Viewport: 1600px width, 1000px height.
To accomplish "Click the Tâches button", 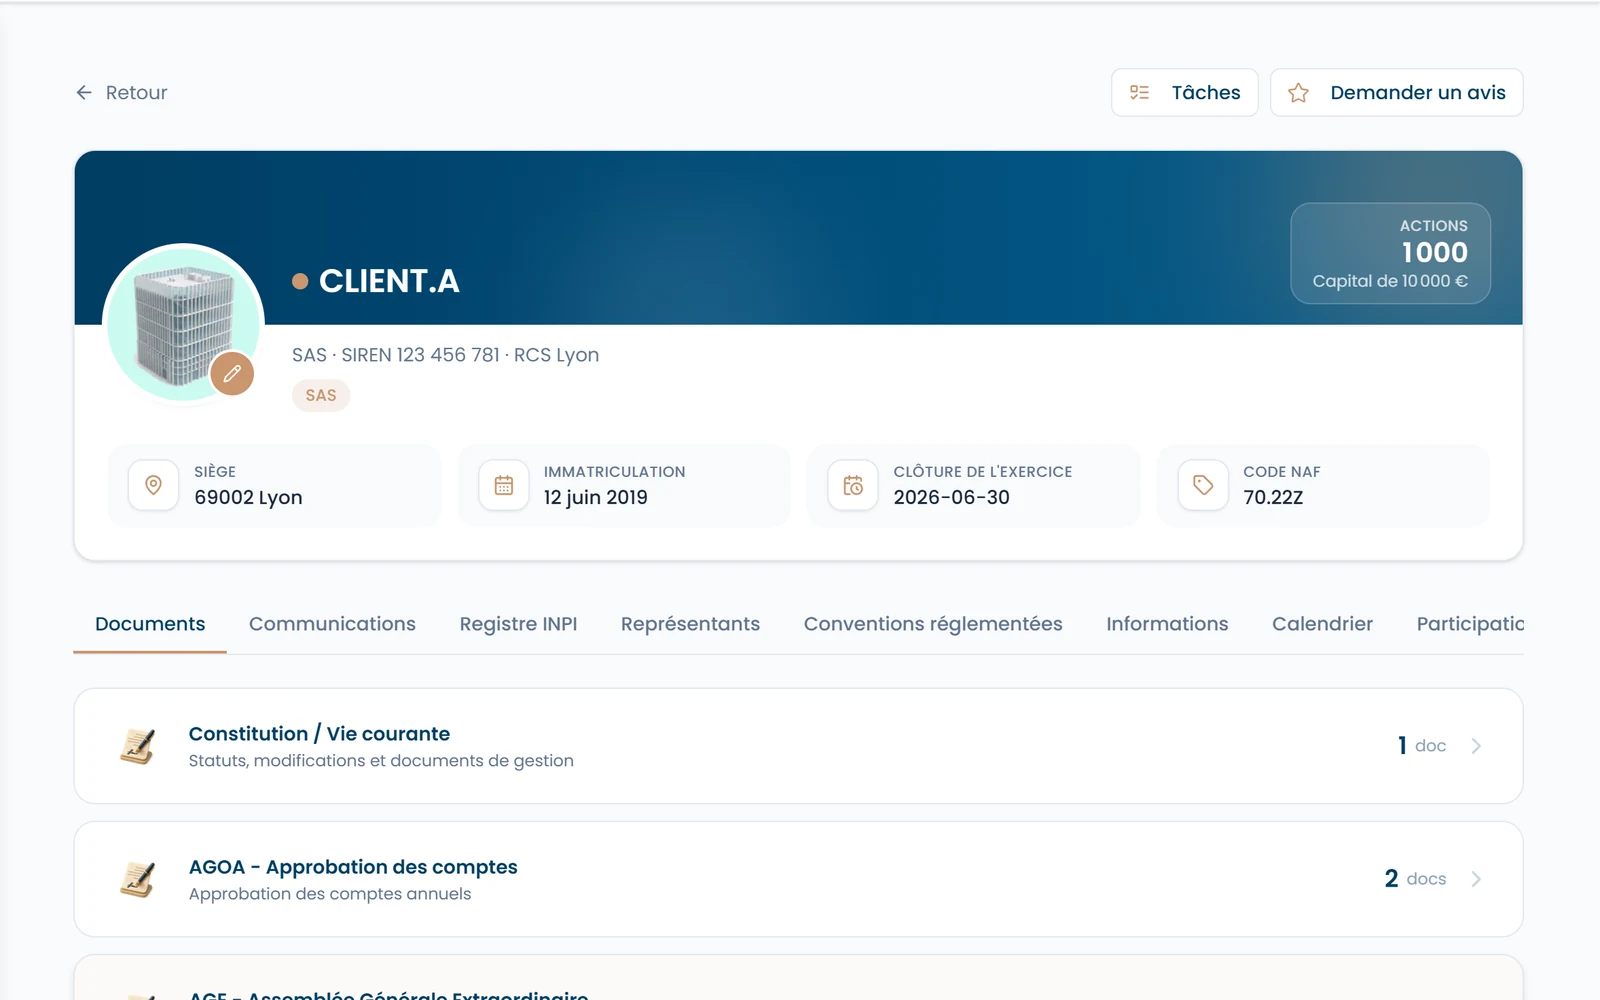I will click(x=1184, y=92).
